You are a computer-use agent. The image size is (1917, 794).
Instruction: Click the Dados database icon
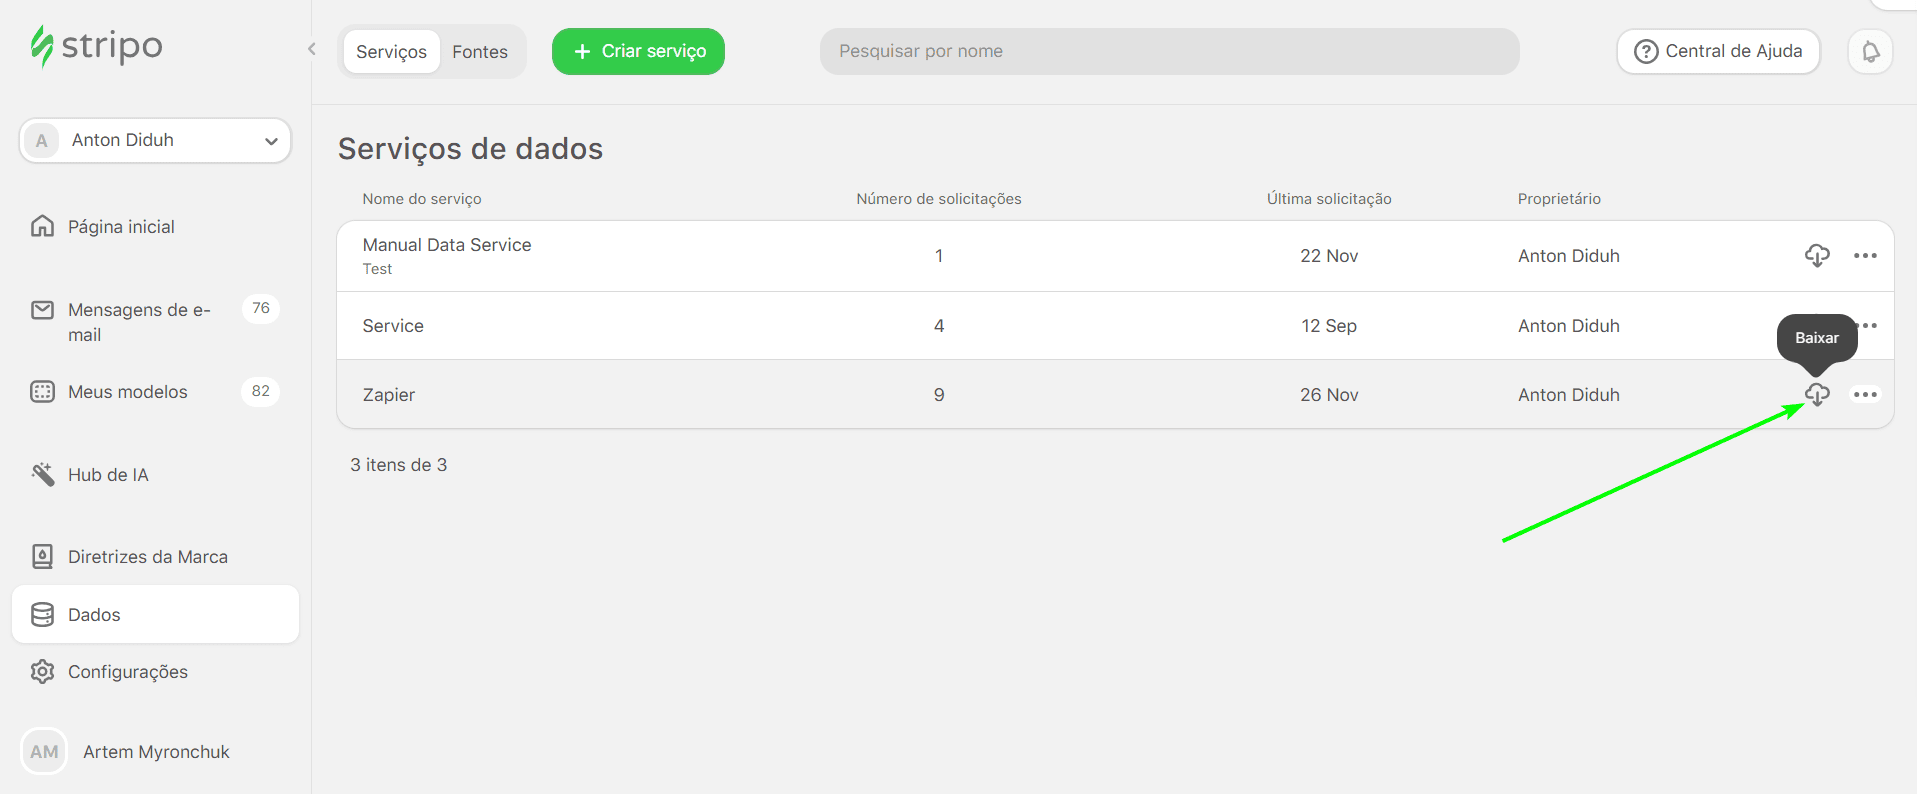[x=42, y=614]
